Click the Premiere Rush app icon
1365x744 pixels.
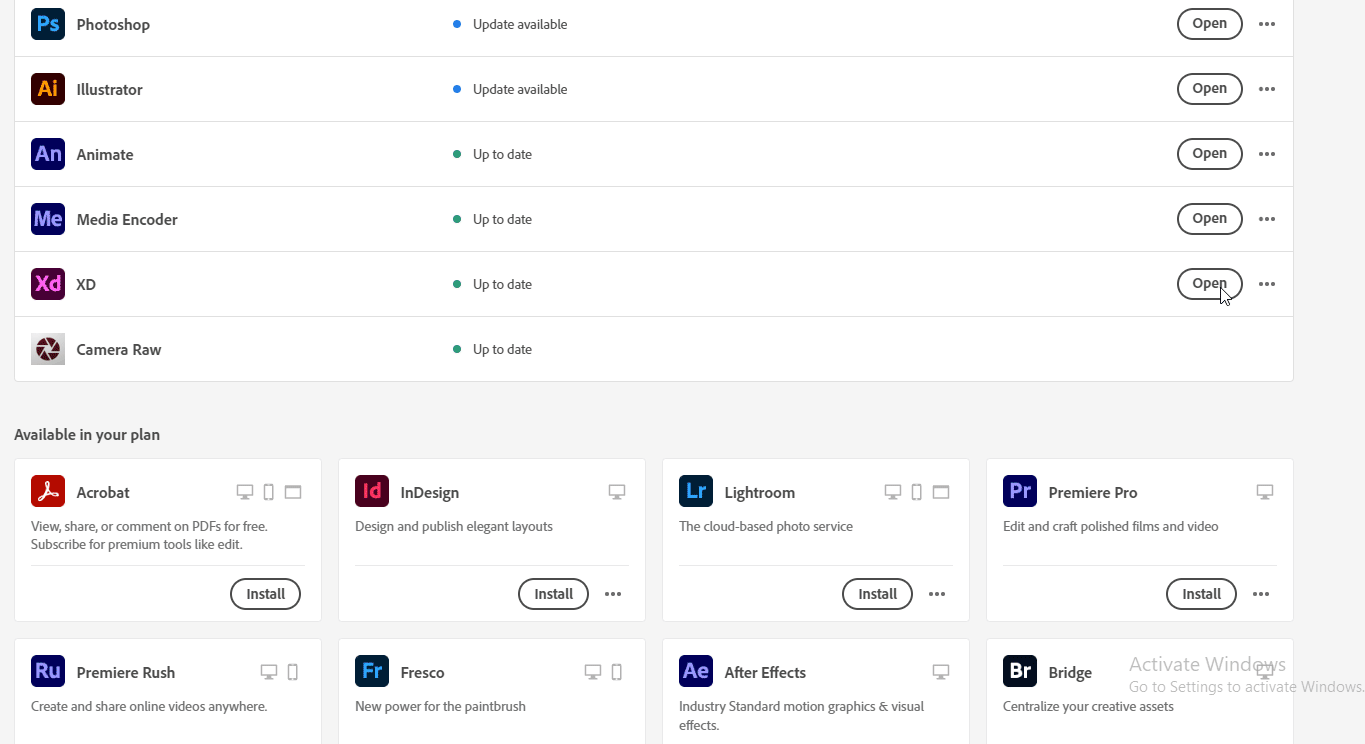pos(48,671)
